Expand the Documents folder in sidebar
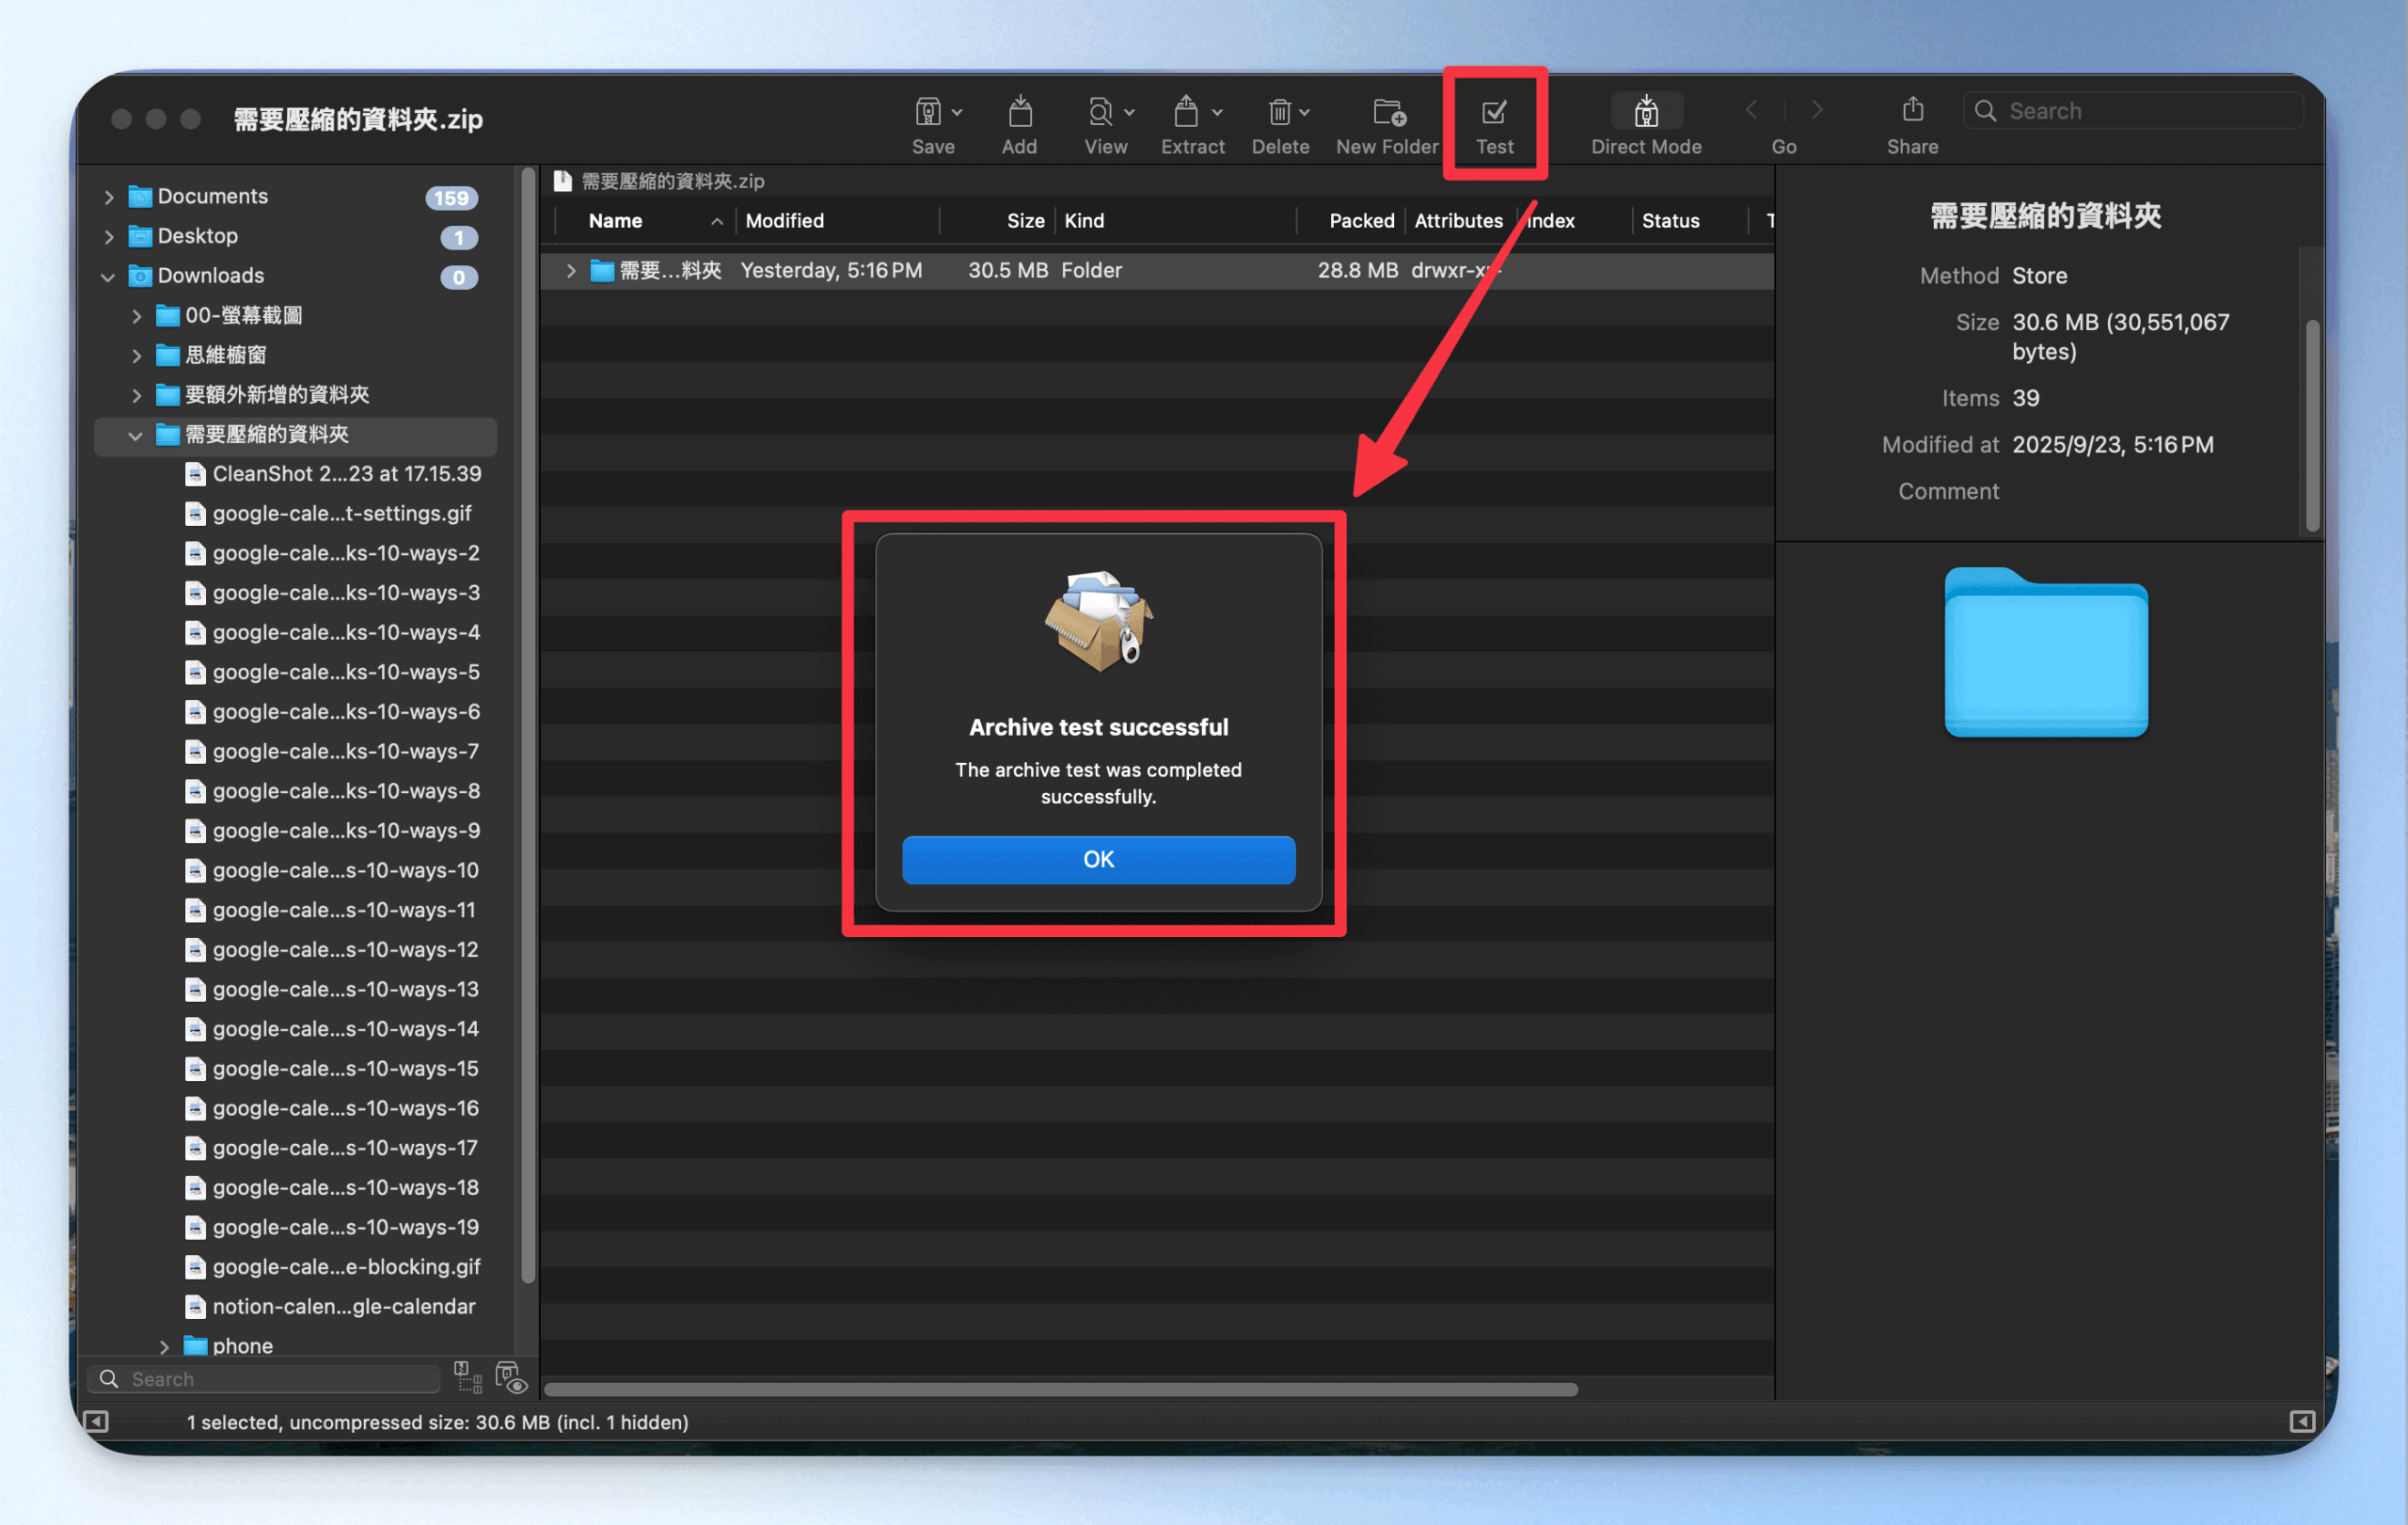 [109, 197]
